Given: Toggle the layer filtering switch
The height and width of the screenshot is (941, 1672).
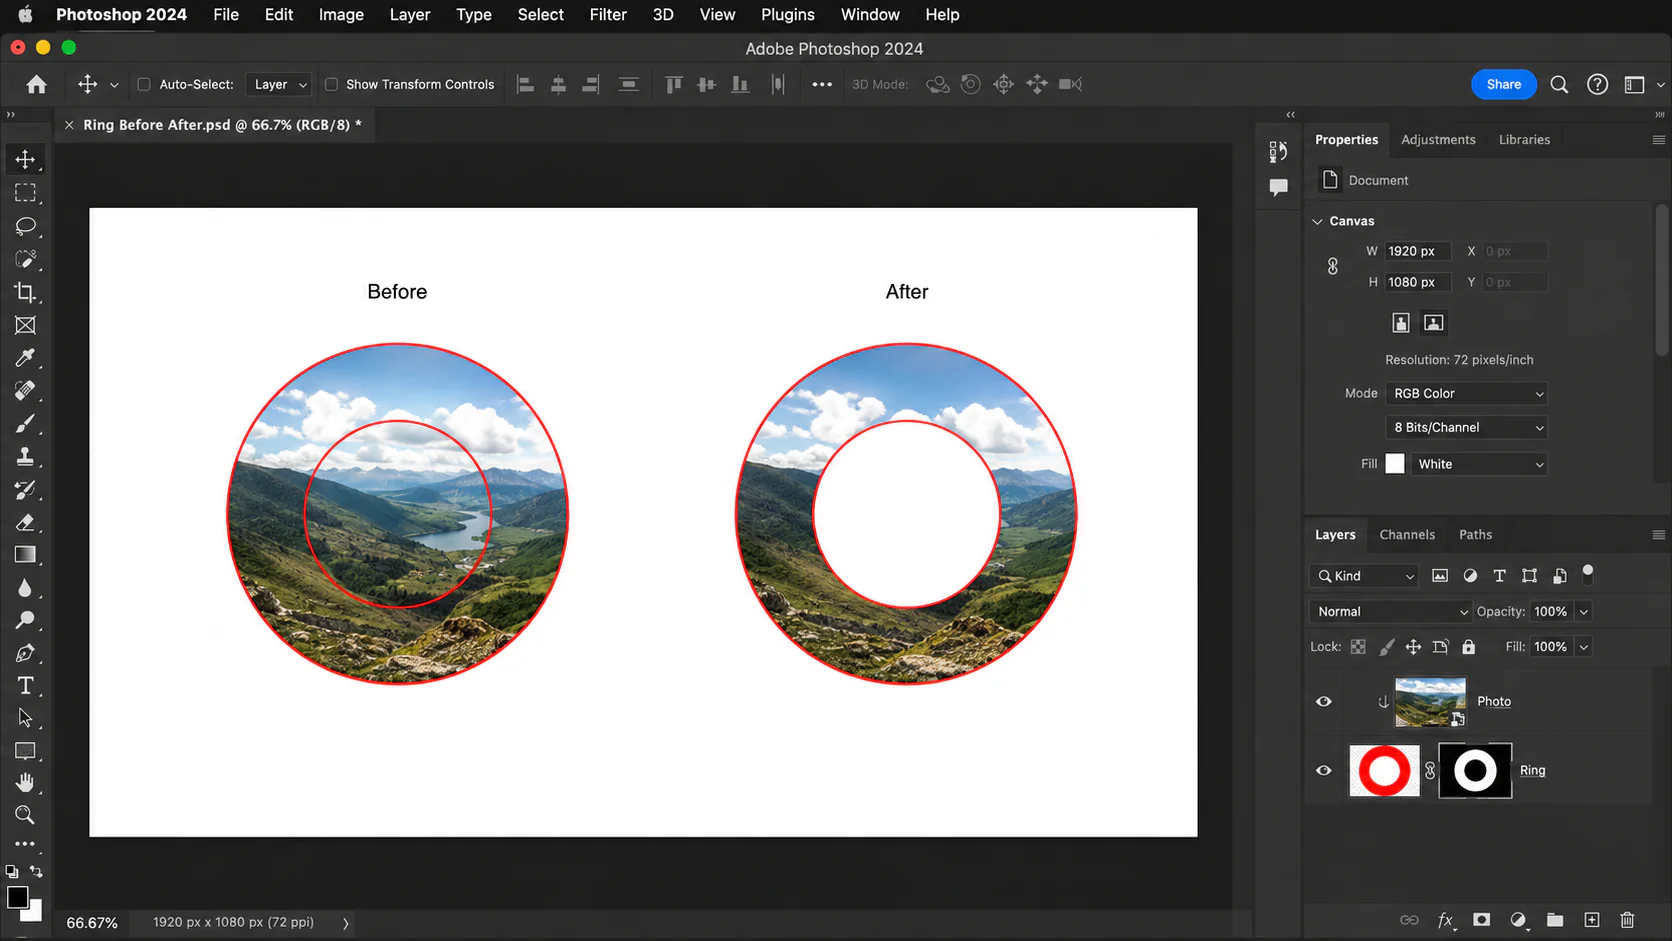Looking at the screenshot, I should (x=1588, y=574).
